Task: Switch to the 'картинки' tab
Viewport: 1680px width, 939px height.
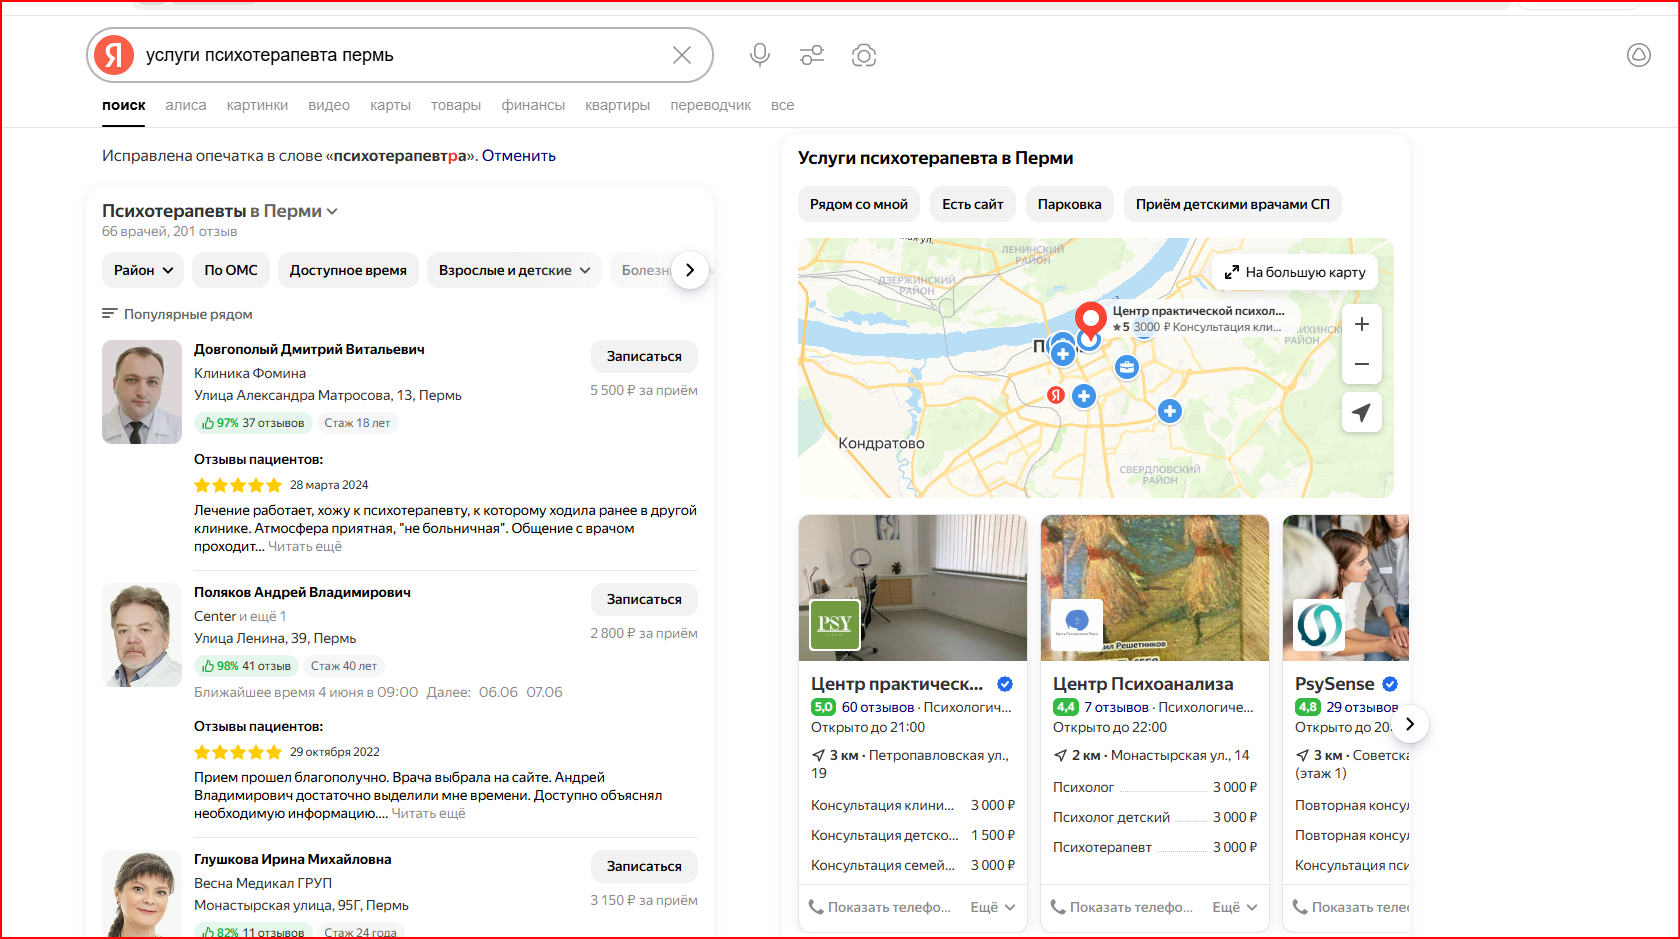Action: click(257, 105)
